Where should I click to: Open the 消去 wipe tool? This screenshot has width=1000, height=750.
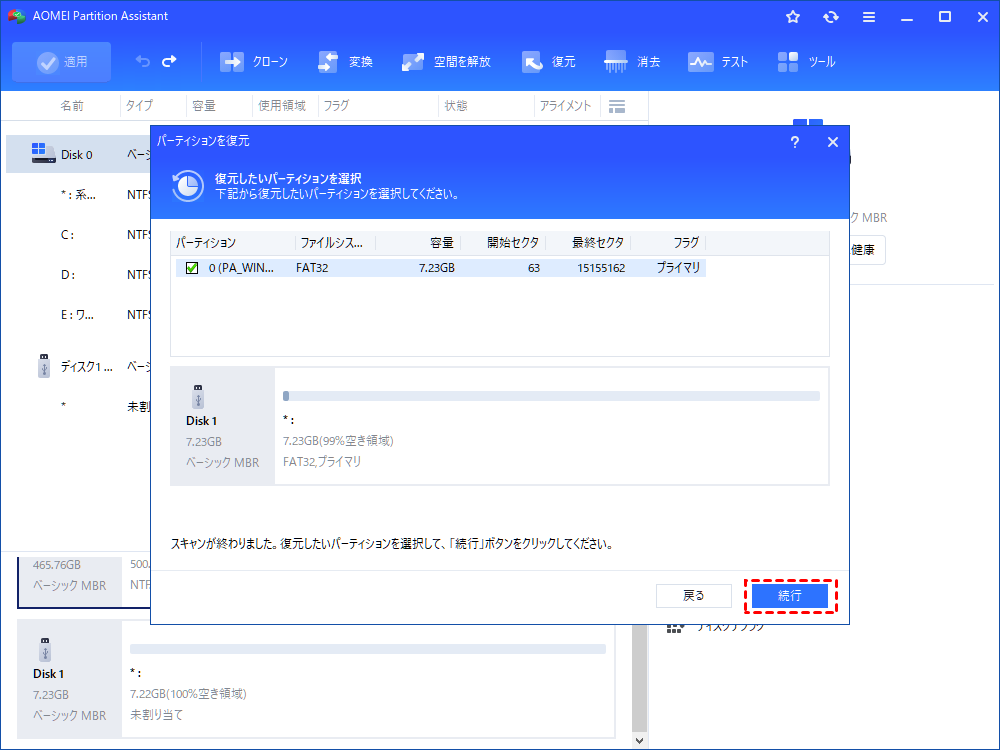pyautogui.click(x=632, y=62)
